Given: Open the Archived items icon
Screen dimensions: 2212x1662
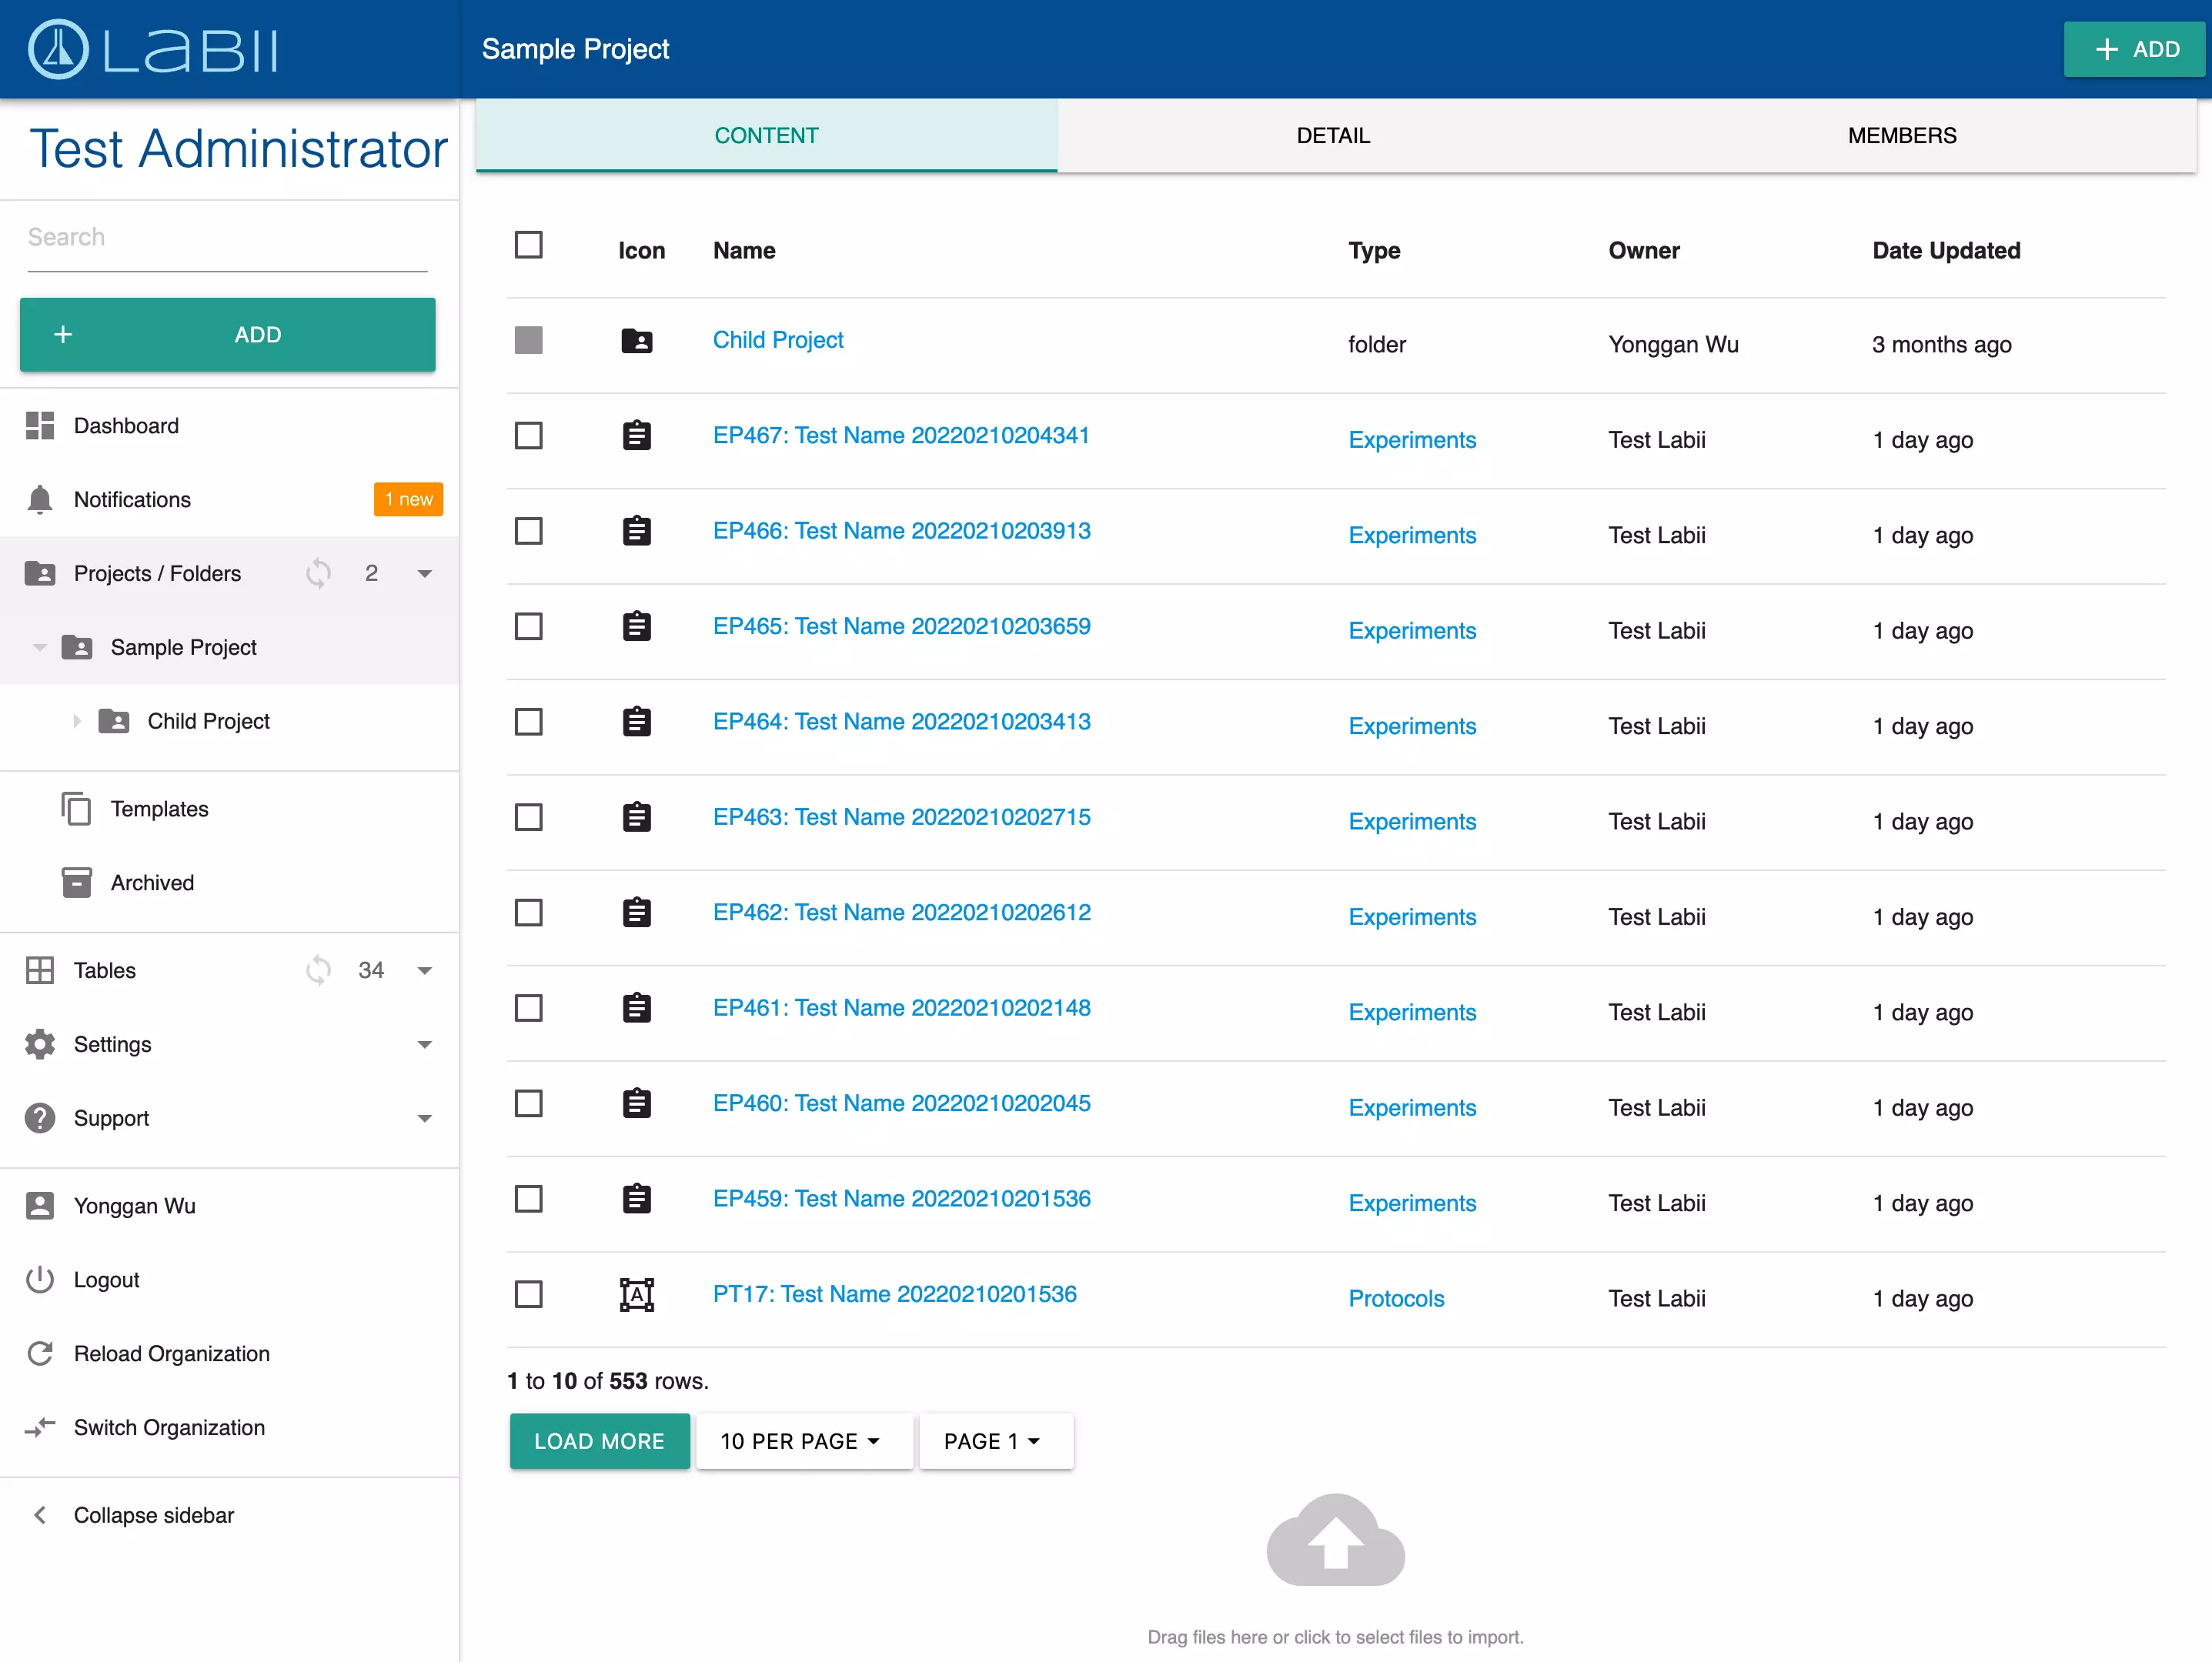Looking at the screenshot, I should tap(76, 882).
